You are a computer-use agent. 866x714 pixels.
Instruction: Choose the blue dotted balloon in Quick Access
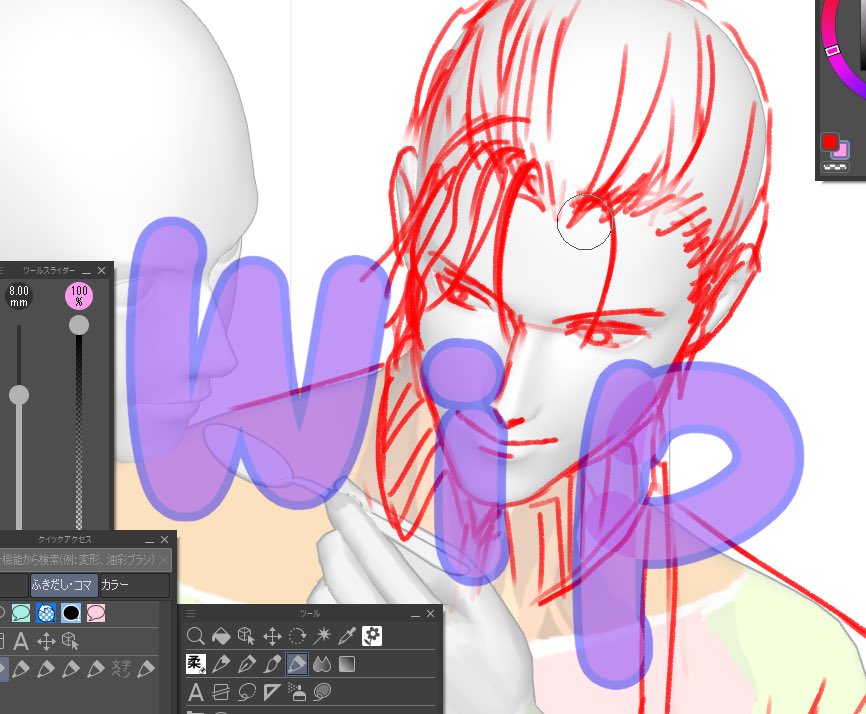click(x=46, y=613)
